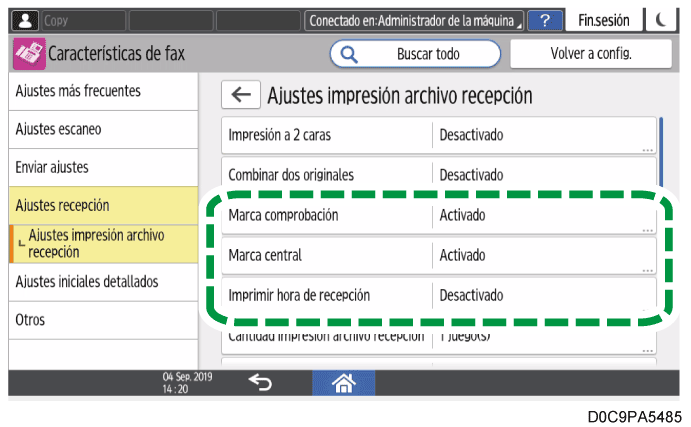
Task: Activate energy saver moon icon
Action: [x=664, y=20]
